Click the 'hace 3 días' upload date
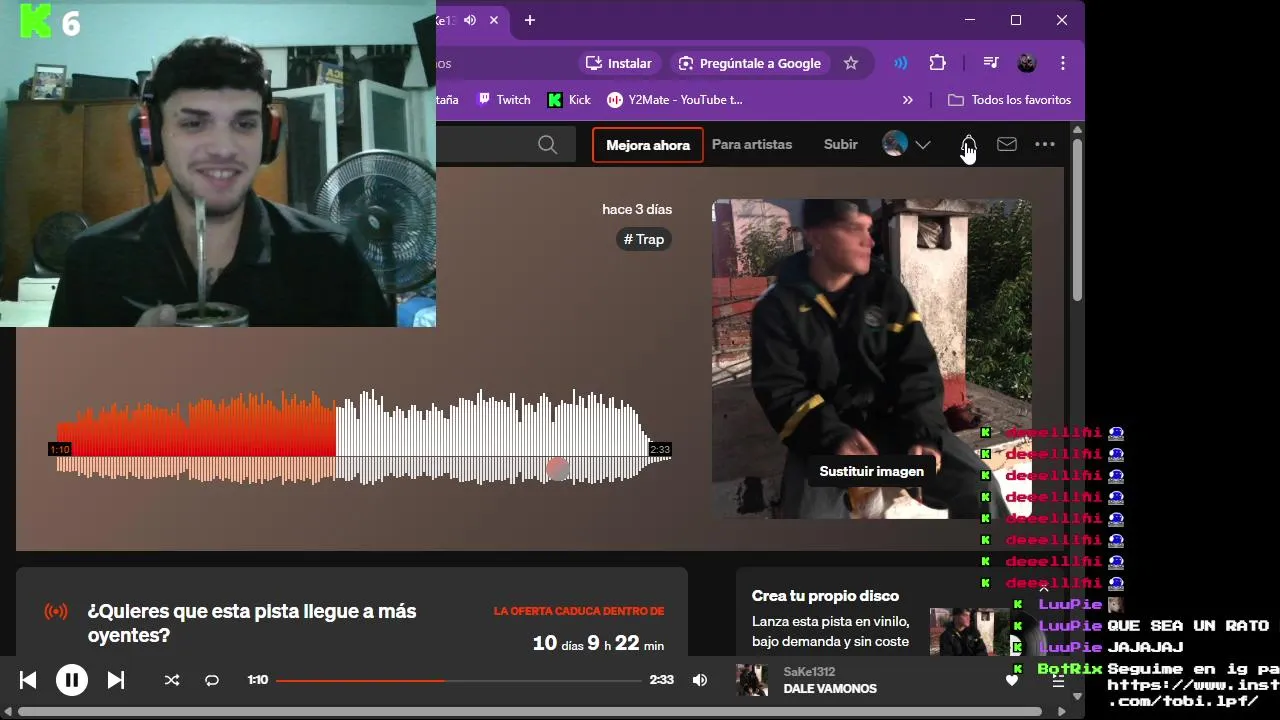This screenshot has width=1280, height=720. [x=637, y=209]
